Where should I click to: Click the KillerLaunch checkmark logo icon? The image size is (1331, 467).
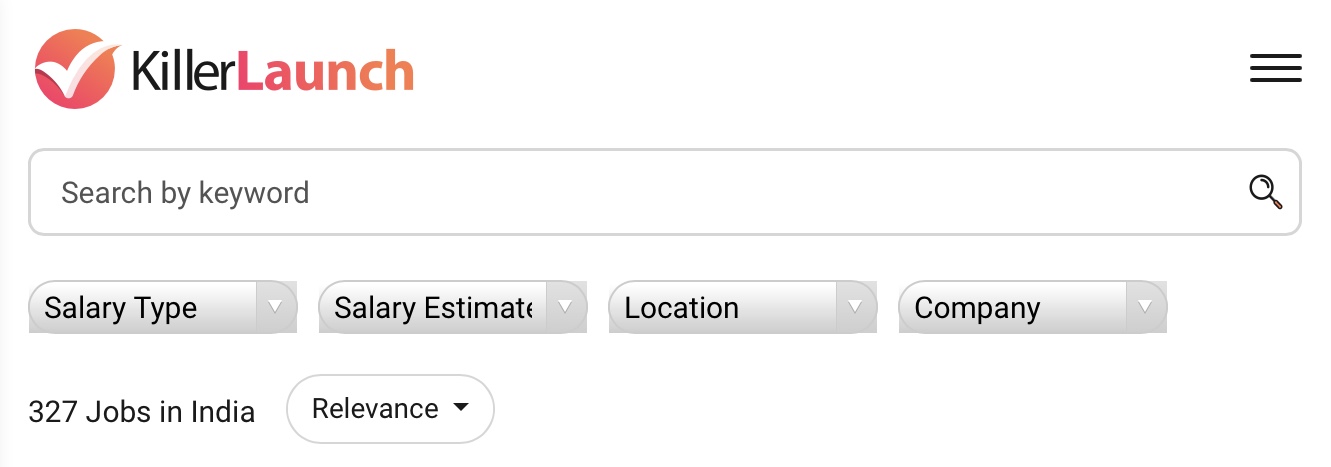click(x=77, y=68)
